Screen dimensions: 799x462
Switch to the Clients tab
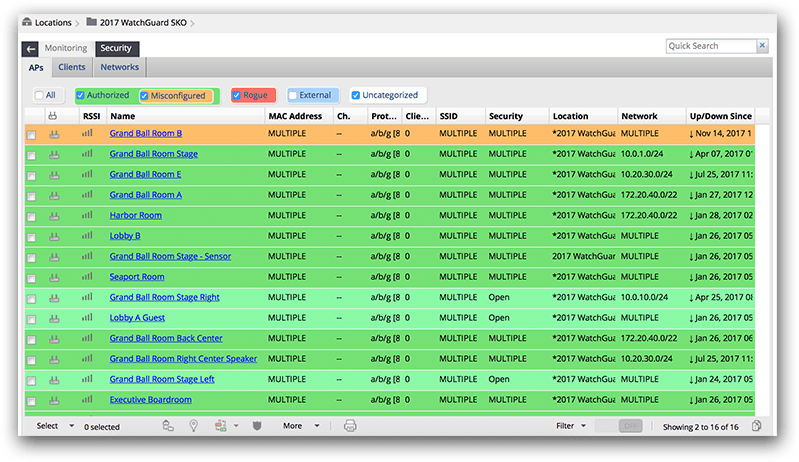pos(71,68)
